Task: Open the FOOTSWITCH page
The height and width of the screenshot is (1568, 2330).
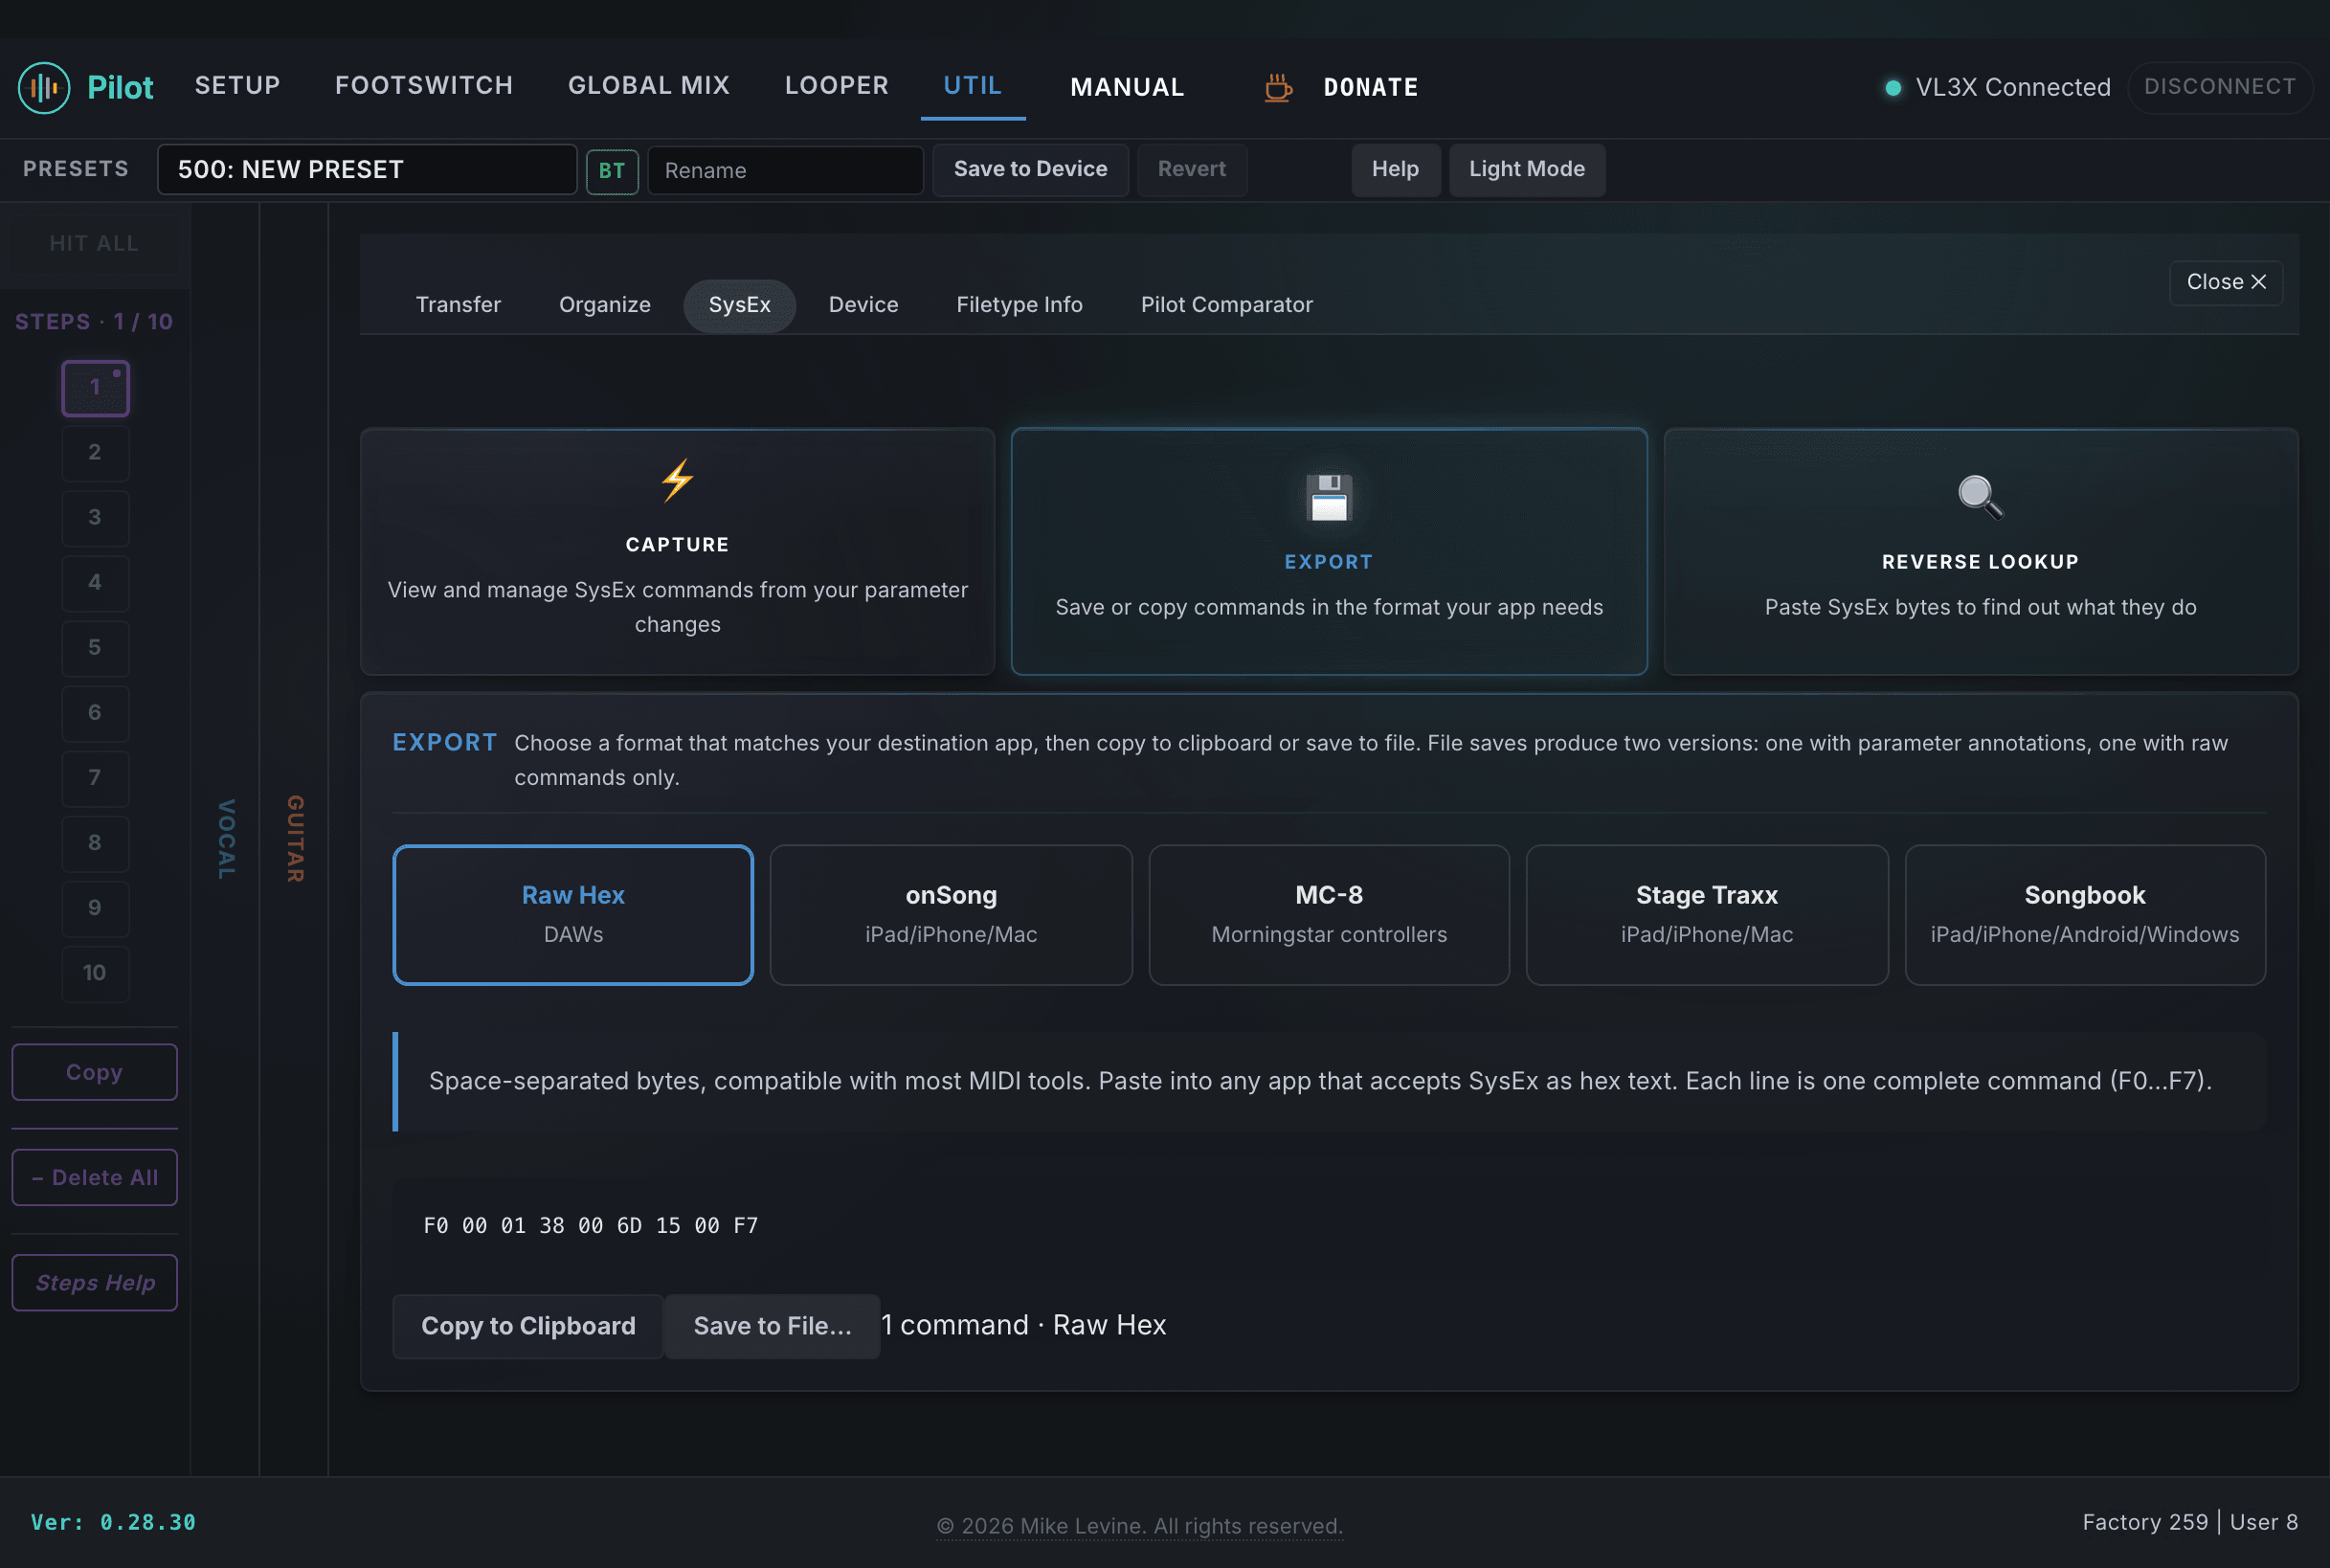Action: [424, 86]
